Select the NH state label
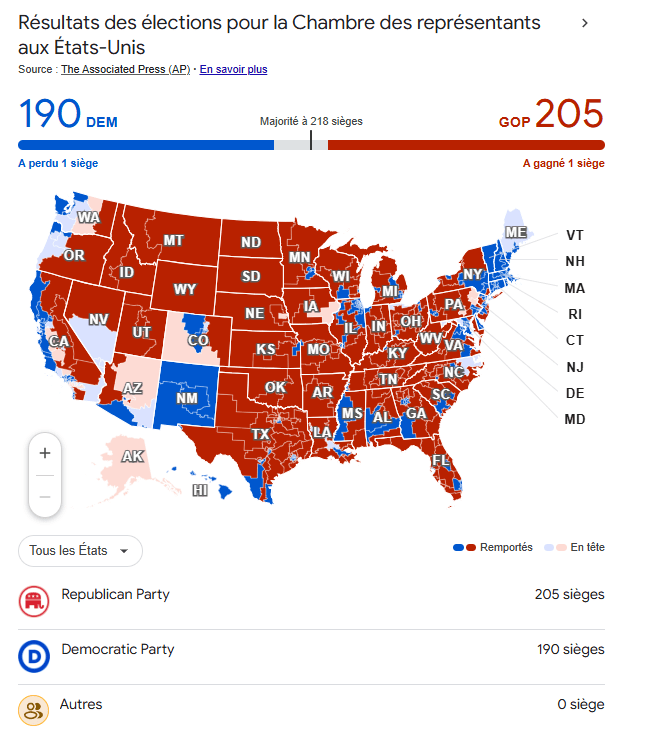 (x=574, y=262)
